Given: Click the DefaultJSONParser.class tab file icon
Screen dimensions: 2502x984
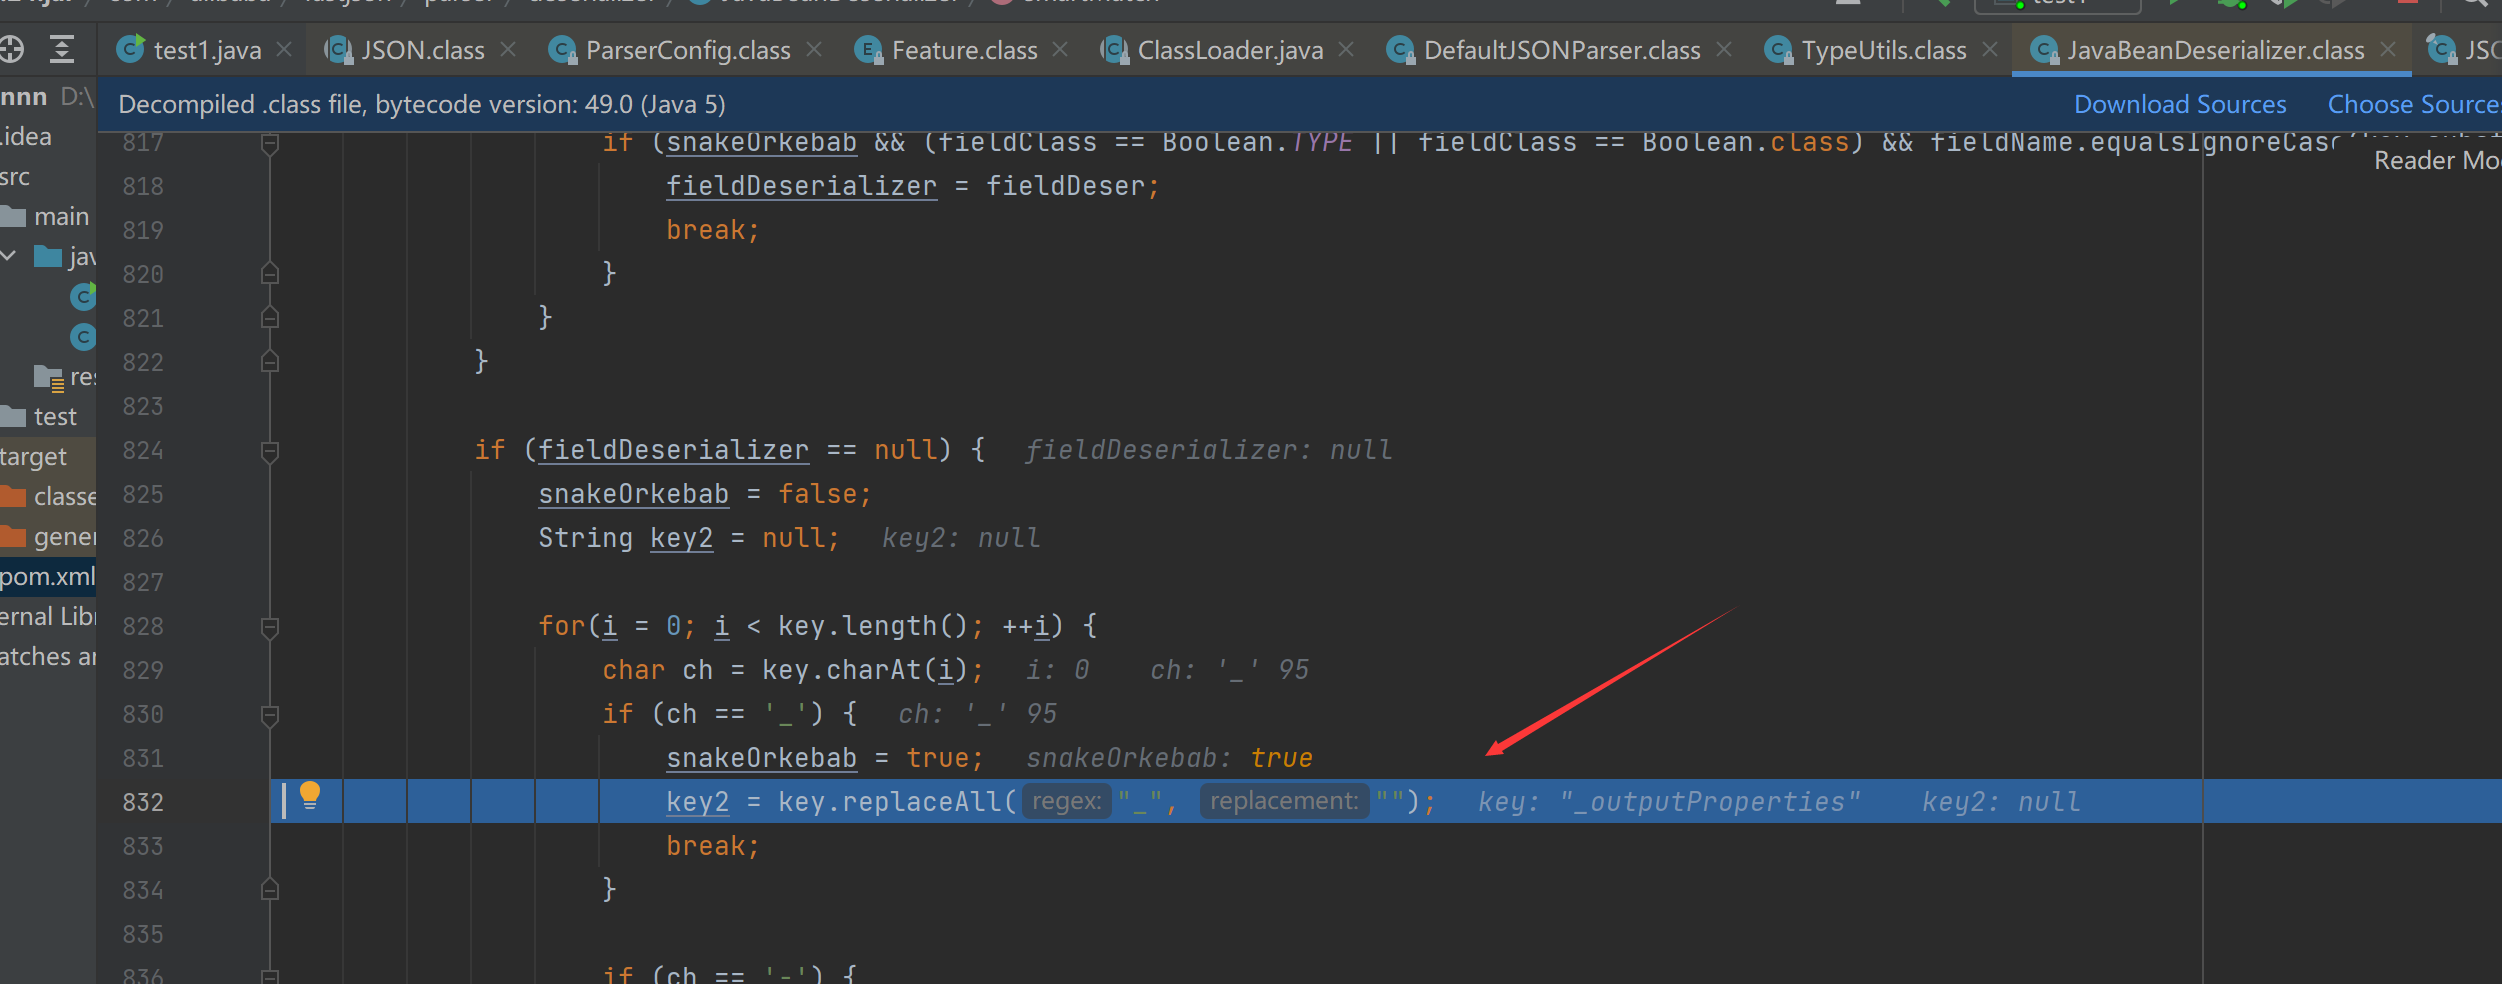Looking at the screenshot, I should click(x=1400, y=49).
